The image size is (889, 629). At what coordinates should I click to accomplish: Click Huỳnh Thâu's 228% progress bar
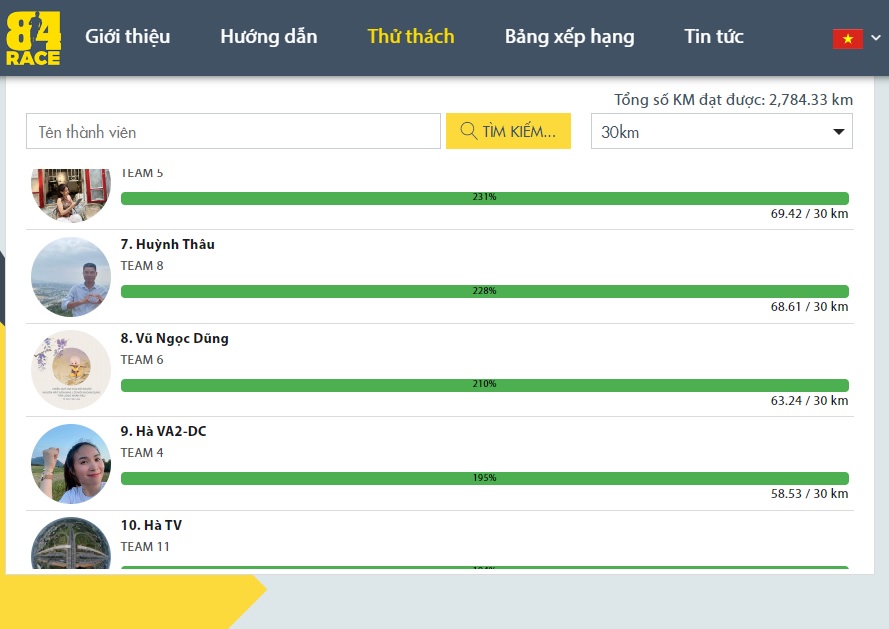point(484,291)
